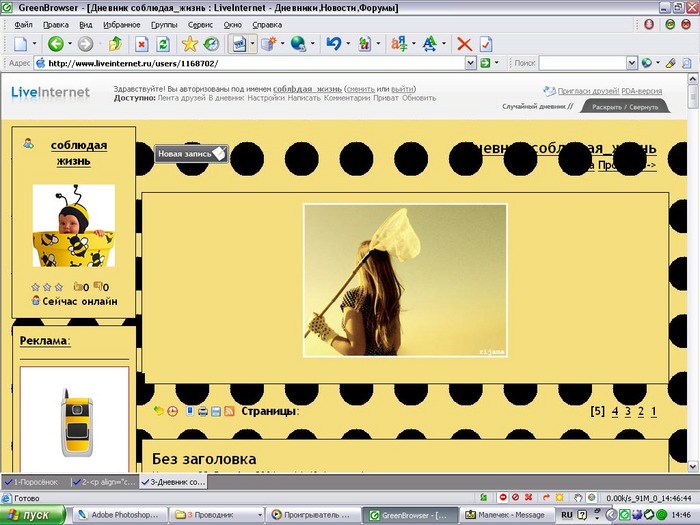This screenshot has height=525, width=700.
Task: Click the floppy save icon near Страницы
Action: pos(216,411)
